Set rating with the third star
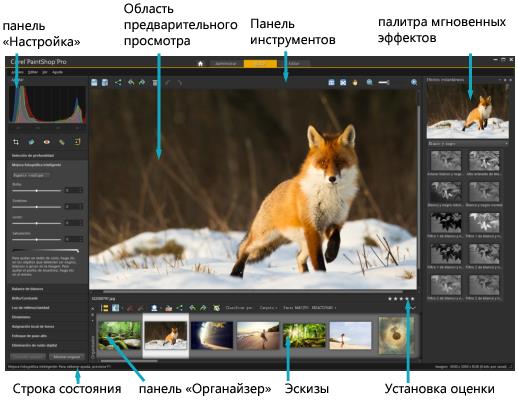 pyautogui.click(x=401, y=299)
